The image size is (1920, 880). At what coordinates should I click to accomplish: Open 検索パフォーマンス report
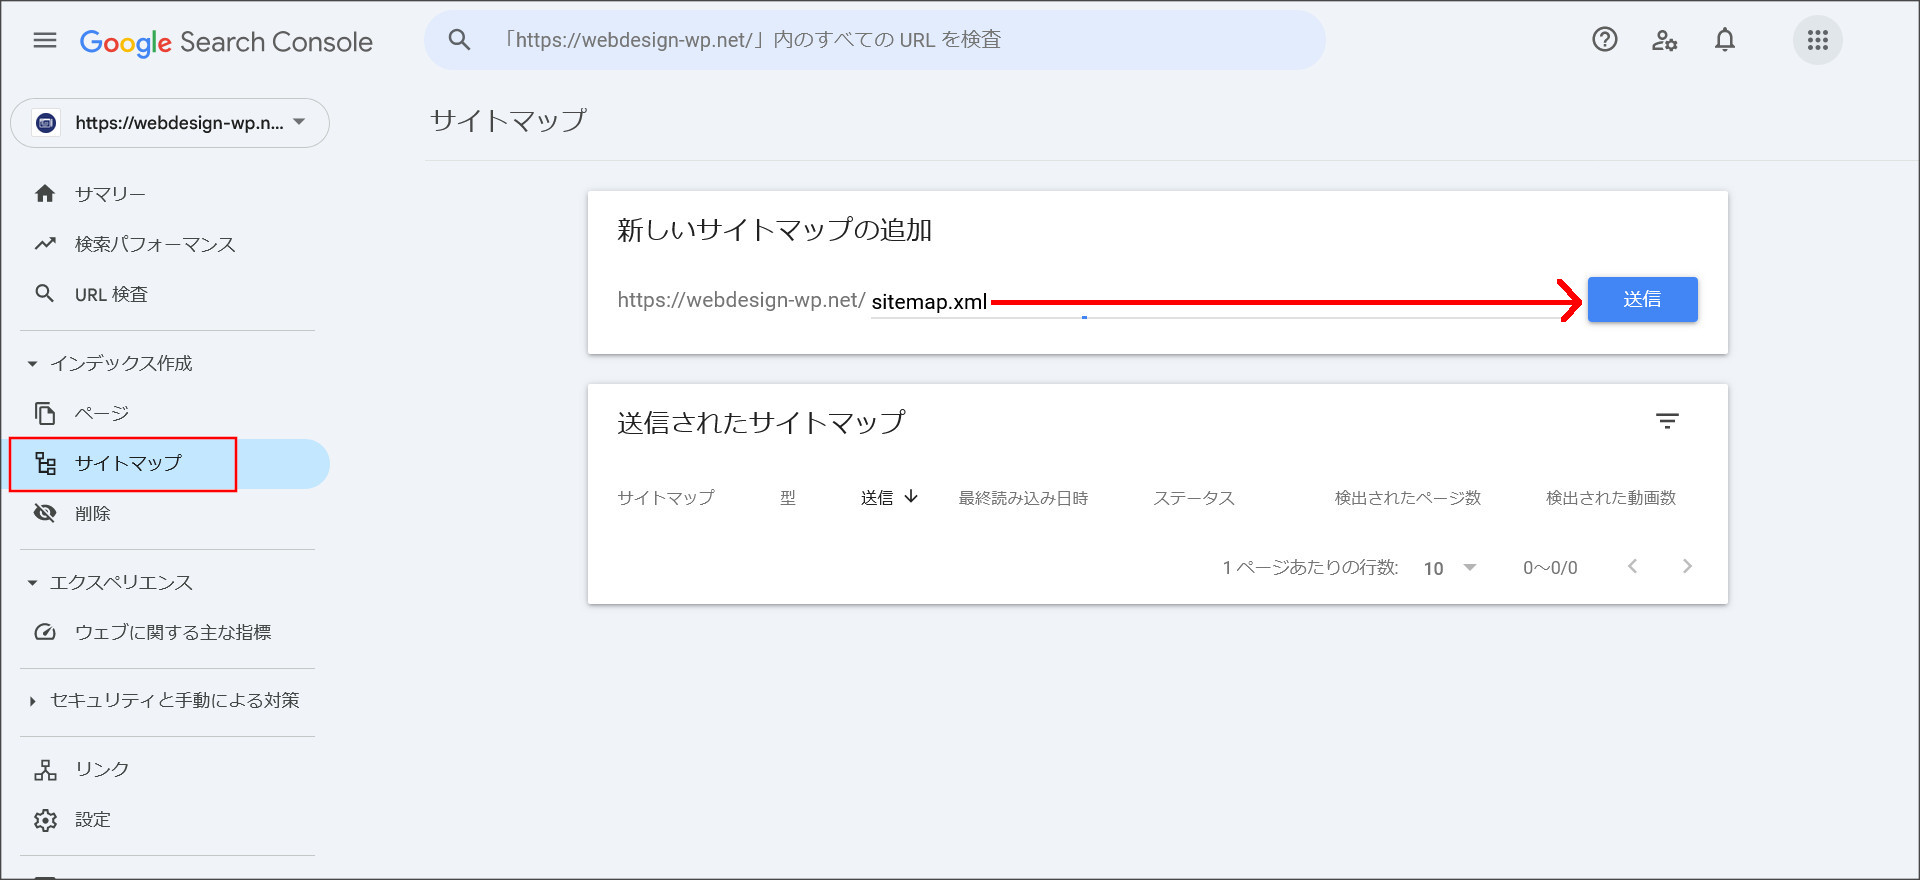155,244
